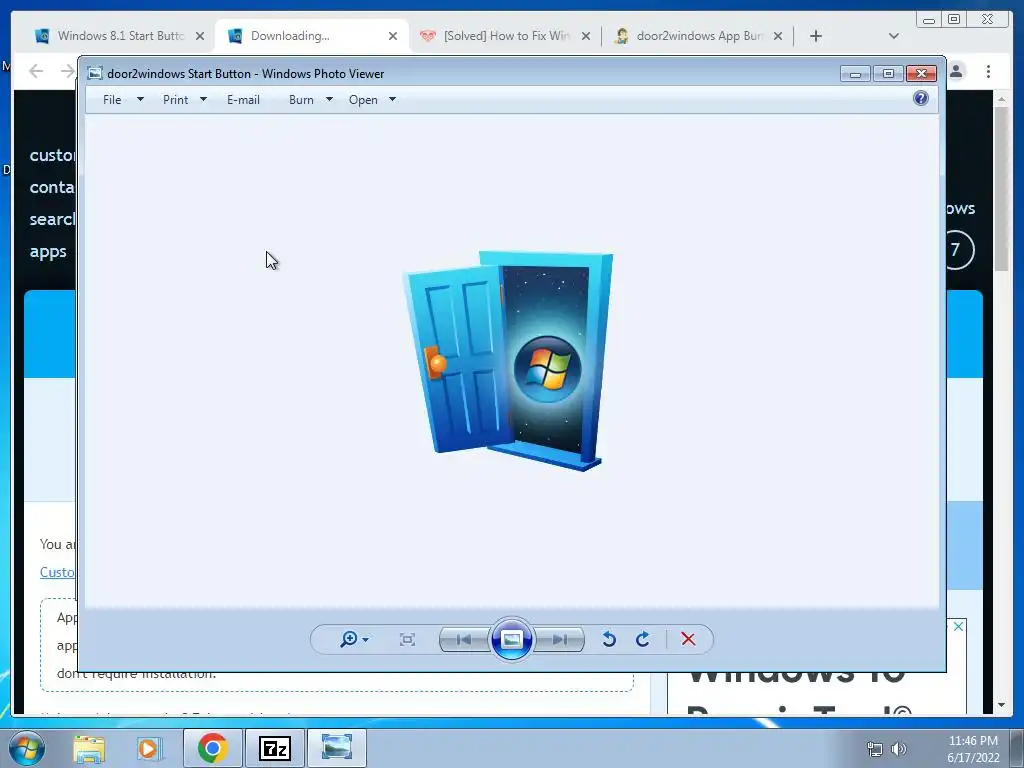The height and width of the screenshot is (768, 1024).
Task: Click the circled 7 icon on webpage
Action: pos(957,249)
